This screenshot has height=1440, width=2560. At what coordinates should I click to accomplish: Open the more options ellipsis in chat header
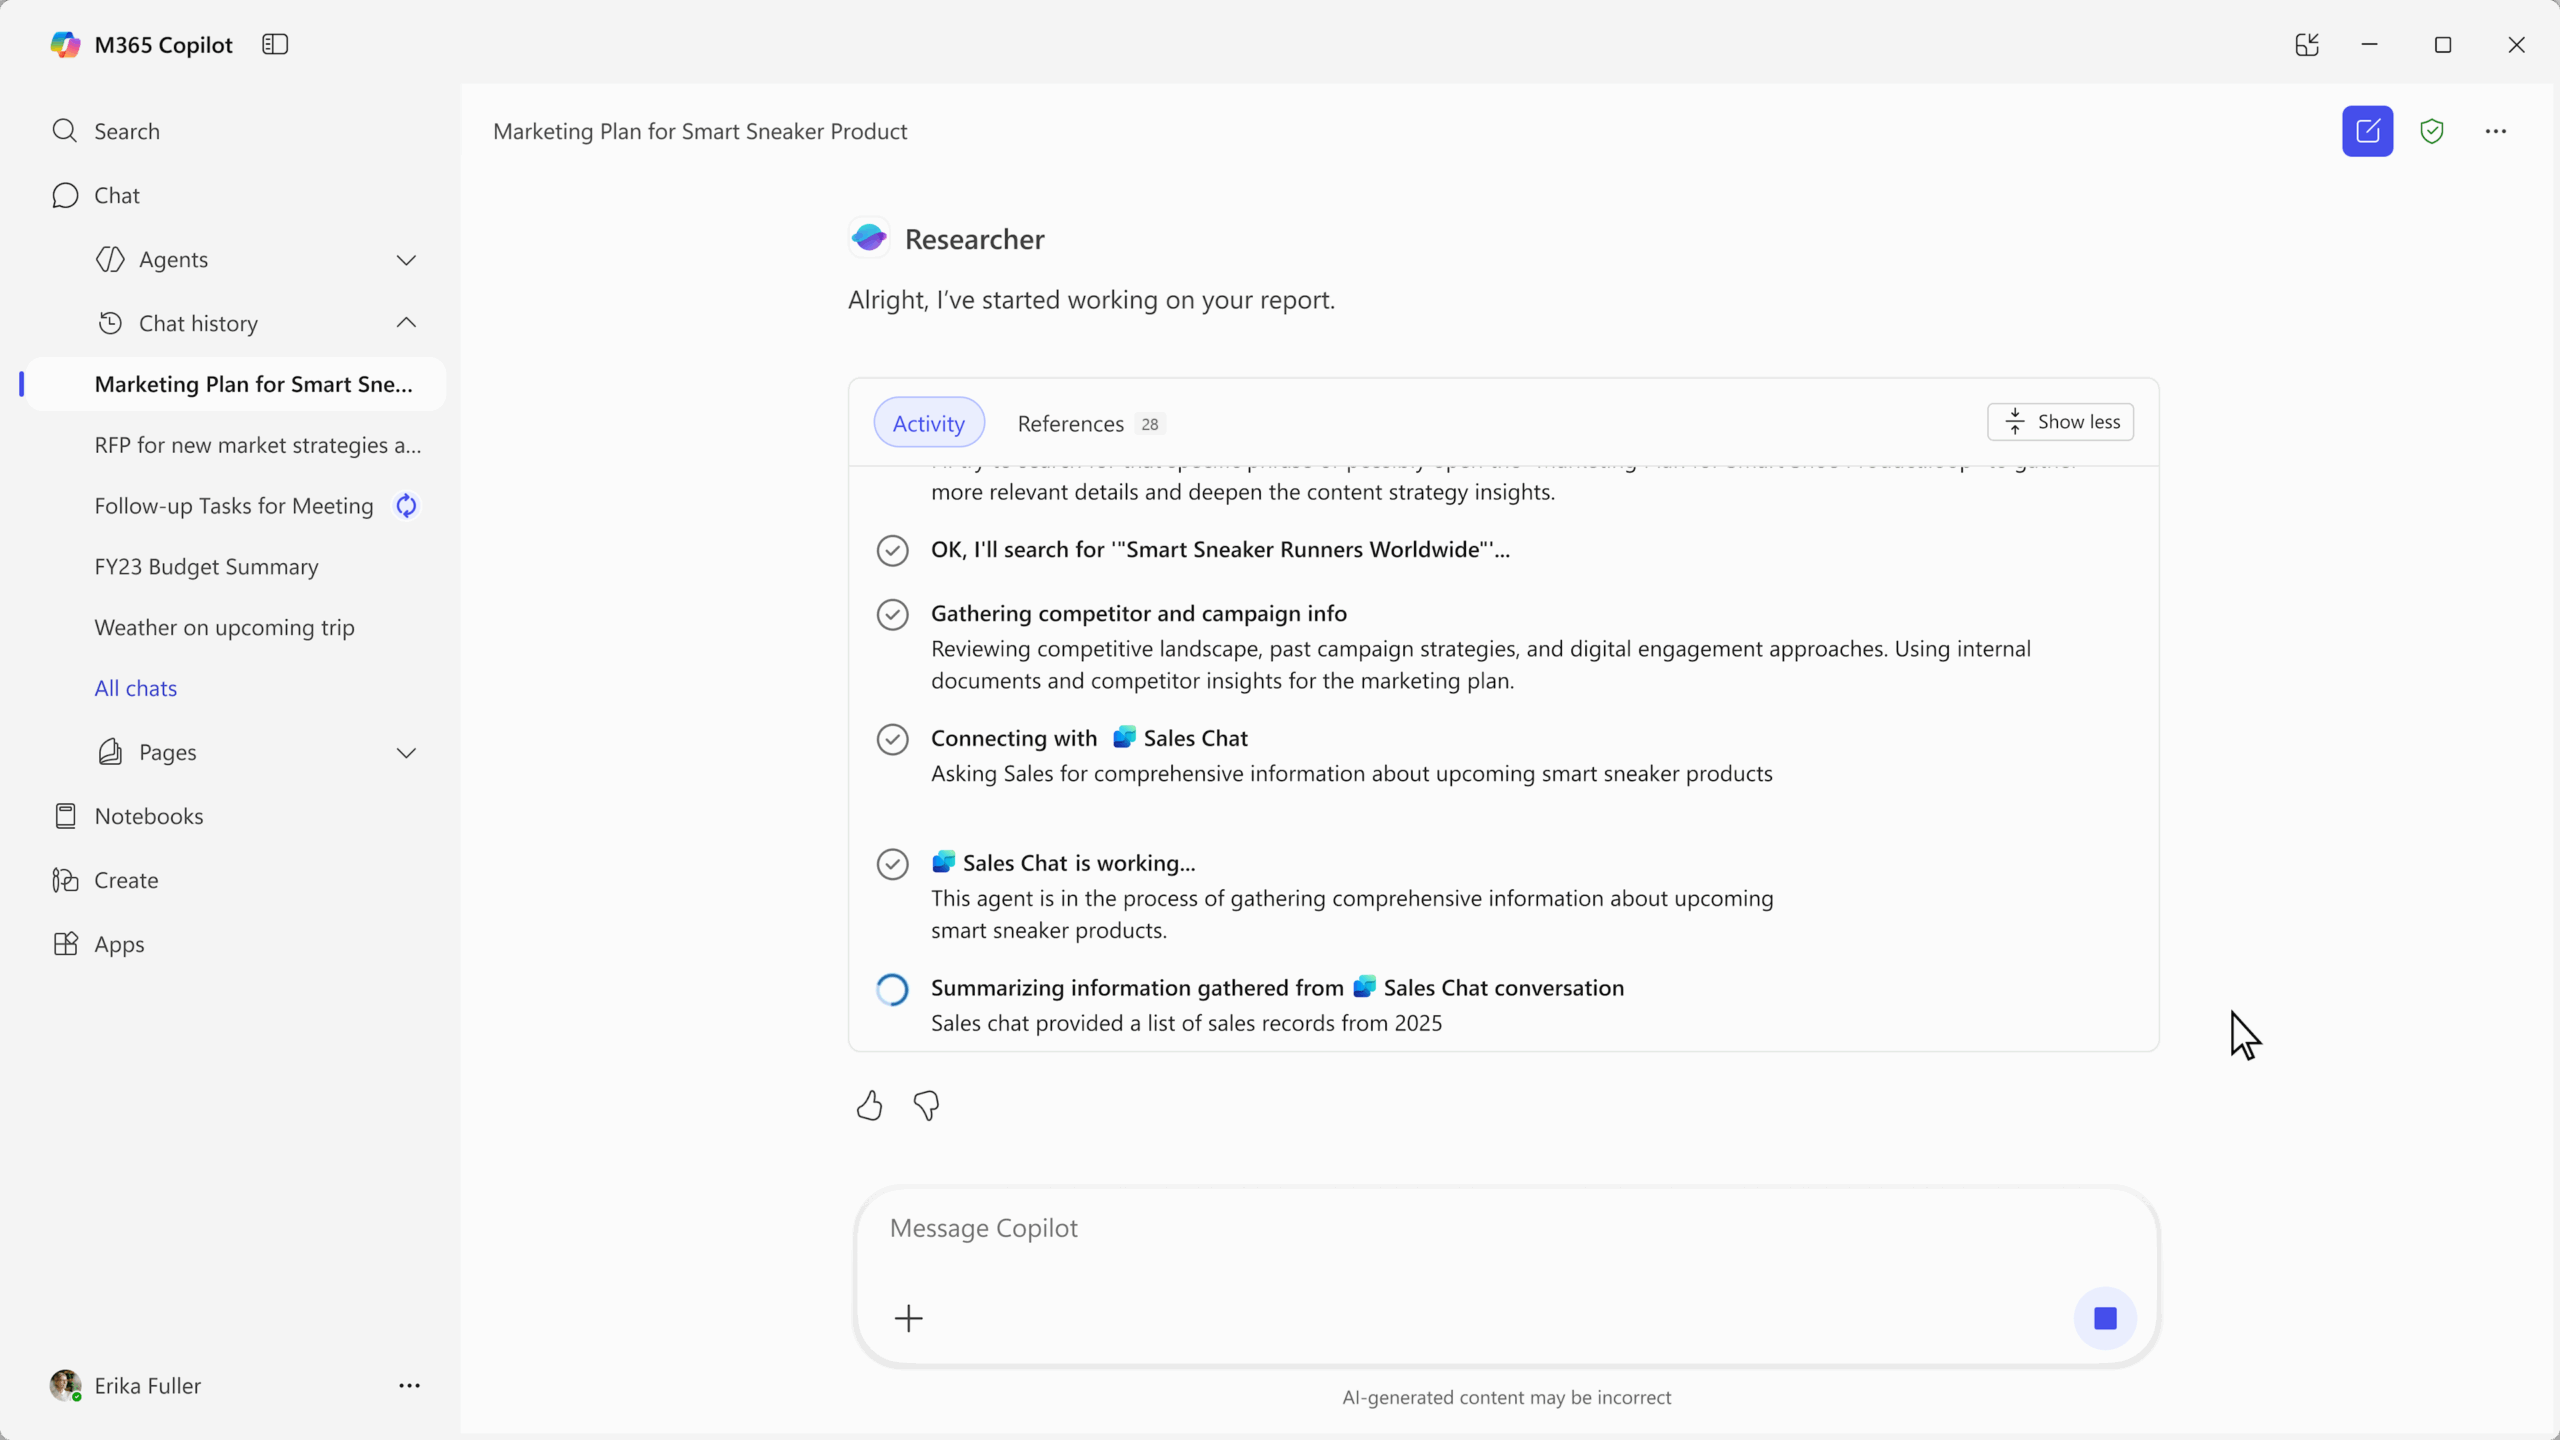pyautogui.click(x=2496, y=131)
